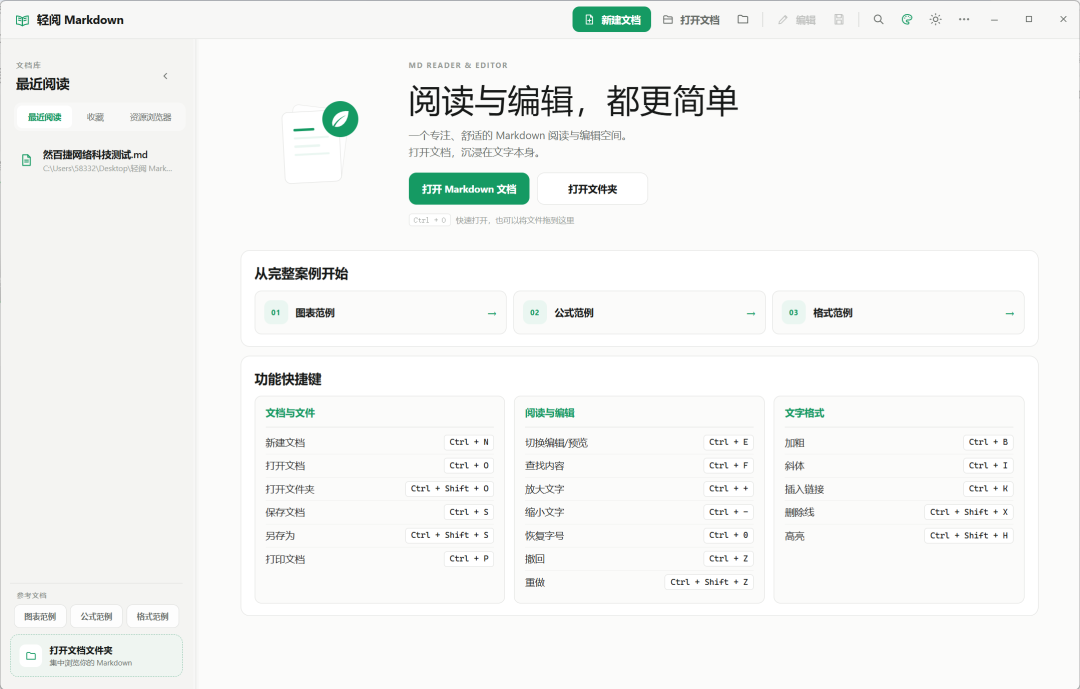The height and width of the screenshot is (689, 1080).
Task: Click the 高亮 shortcut row
Action: tap(899, 535)
